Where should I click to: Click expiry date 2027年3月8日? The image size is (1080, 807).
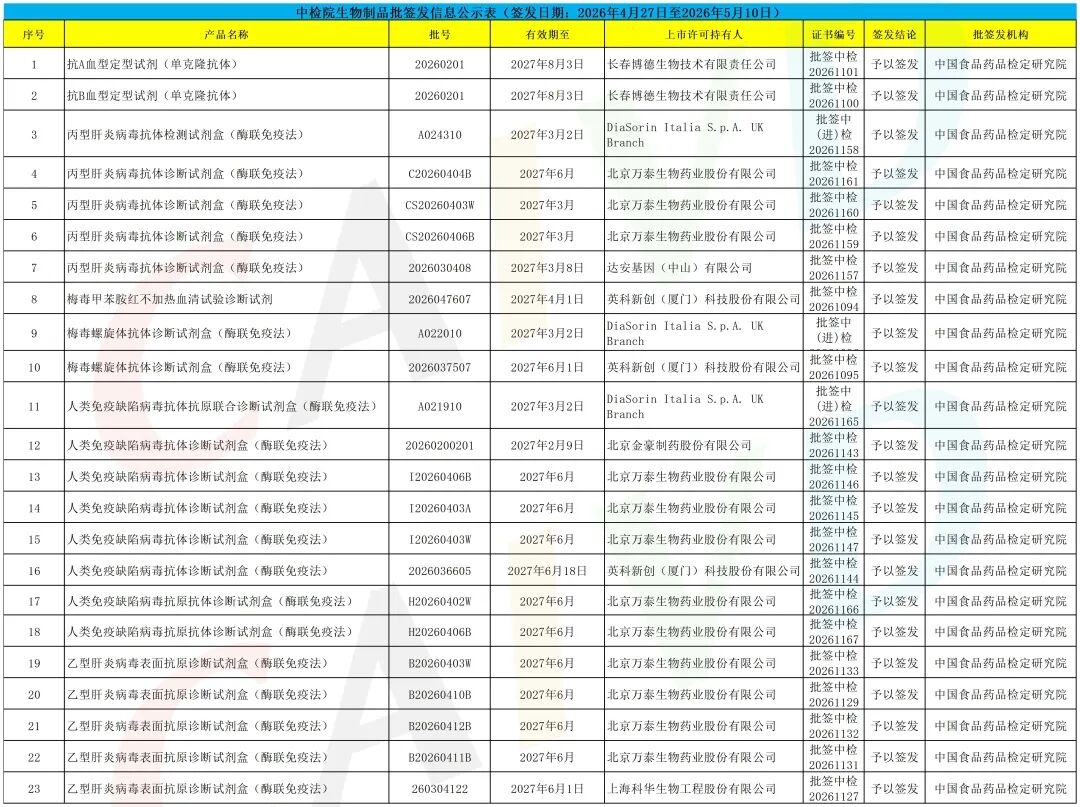click(x=547, y=268)
